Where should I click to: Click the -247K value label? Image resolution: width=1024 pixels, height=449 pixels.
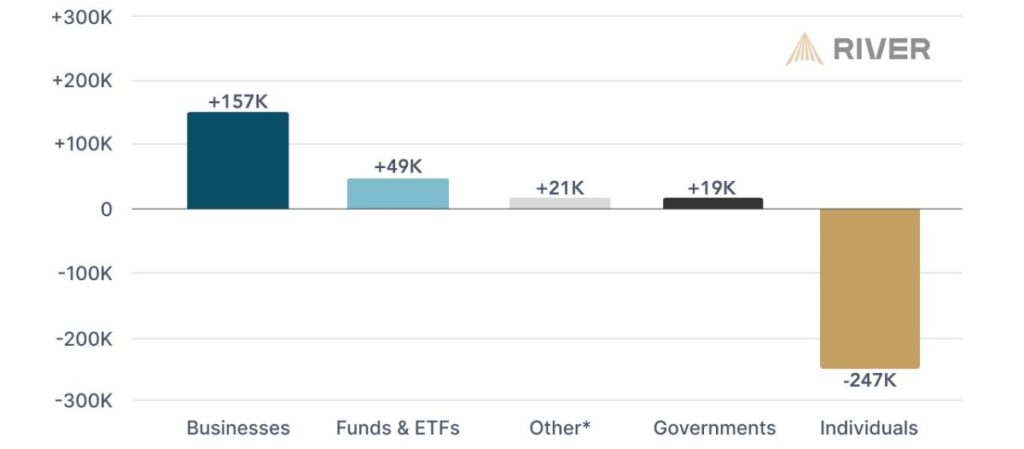click(869, 380)
